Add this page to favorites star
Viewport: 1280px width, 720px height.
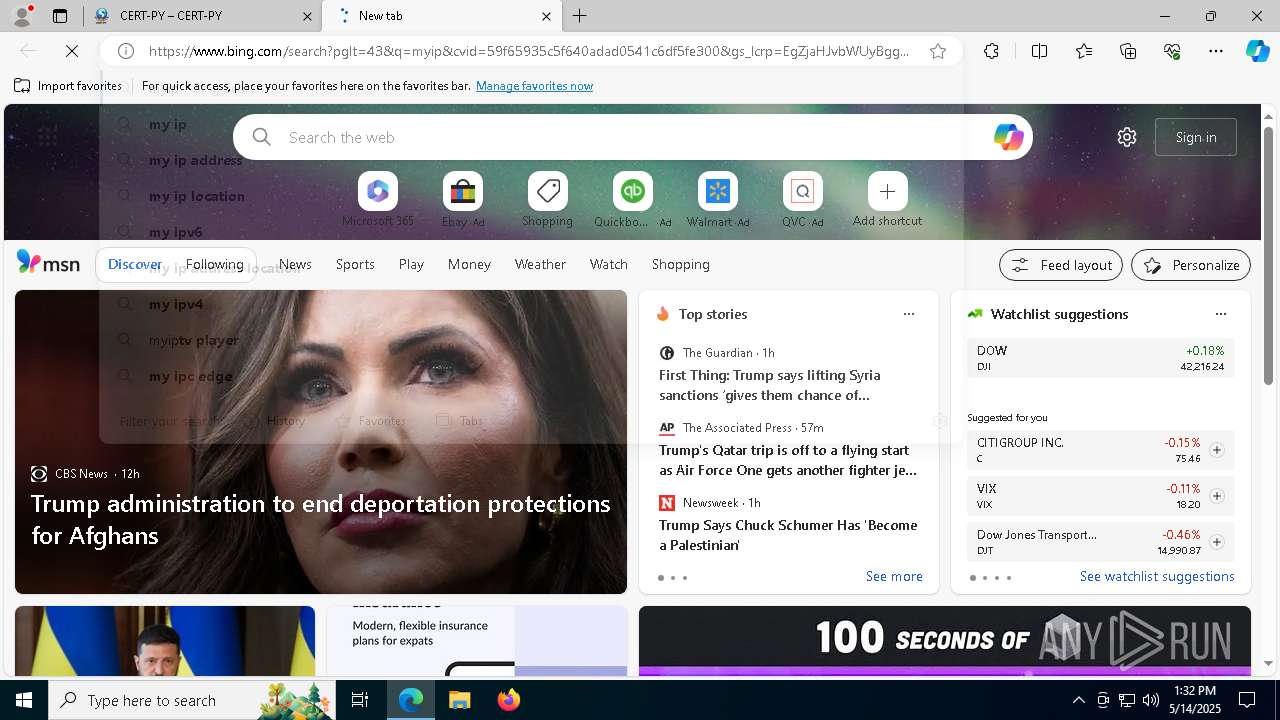click(x=938, y=51)
